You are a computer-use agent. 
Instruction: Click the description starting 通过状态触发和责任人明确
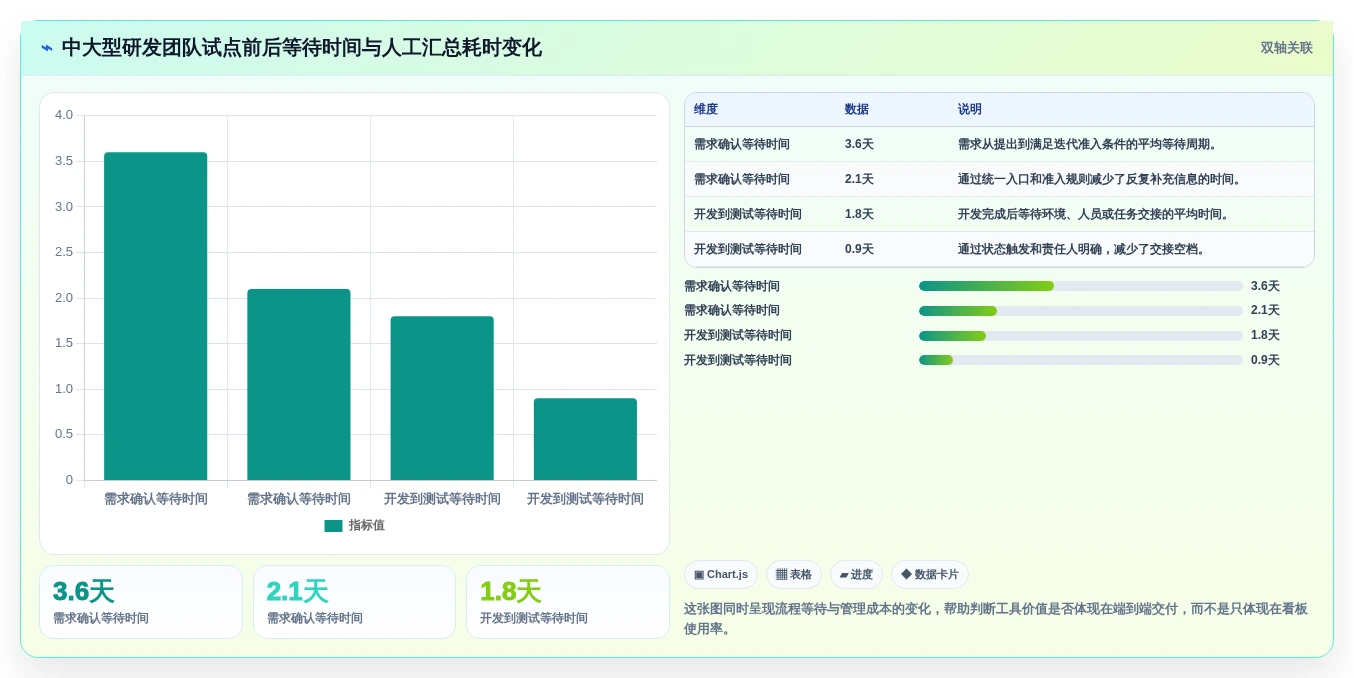coord(1084,249)
